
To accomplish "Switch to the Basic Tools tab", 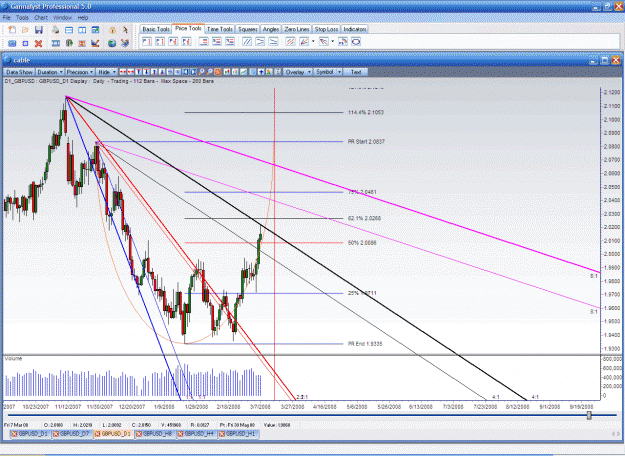I will 156,29.
